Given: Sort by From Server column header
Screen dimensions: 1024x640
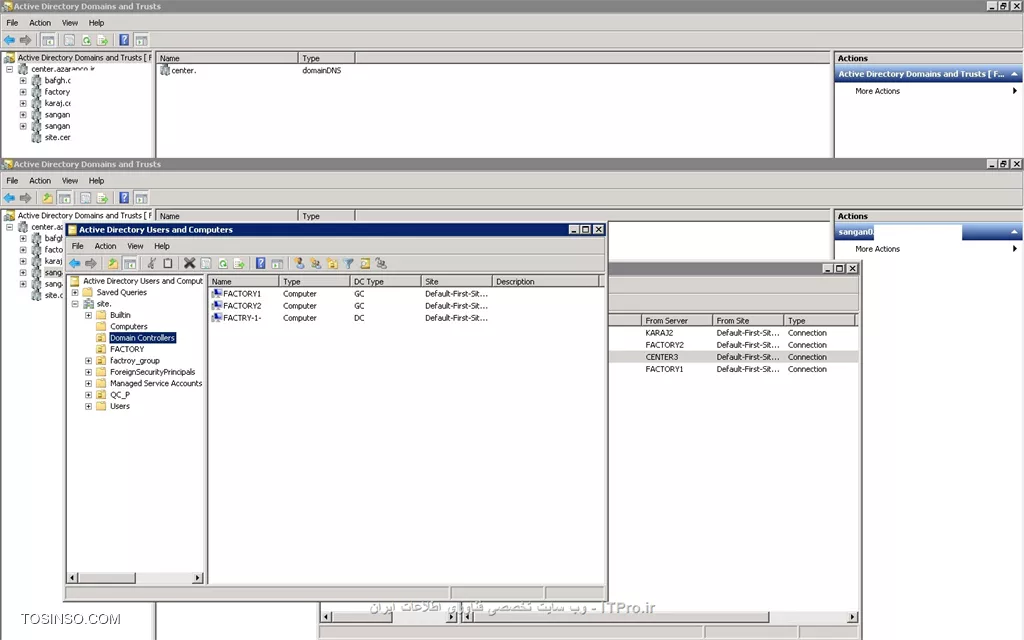Looking at the screenshot, I should tap(677, 321).
